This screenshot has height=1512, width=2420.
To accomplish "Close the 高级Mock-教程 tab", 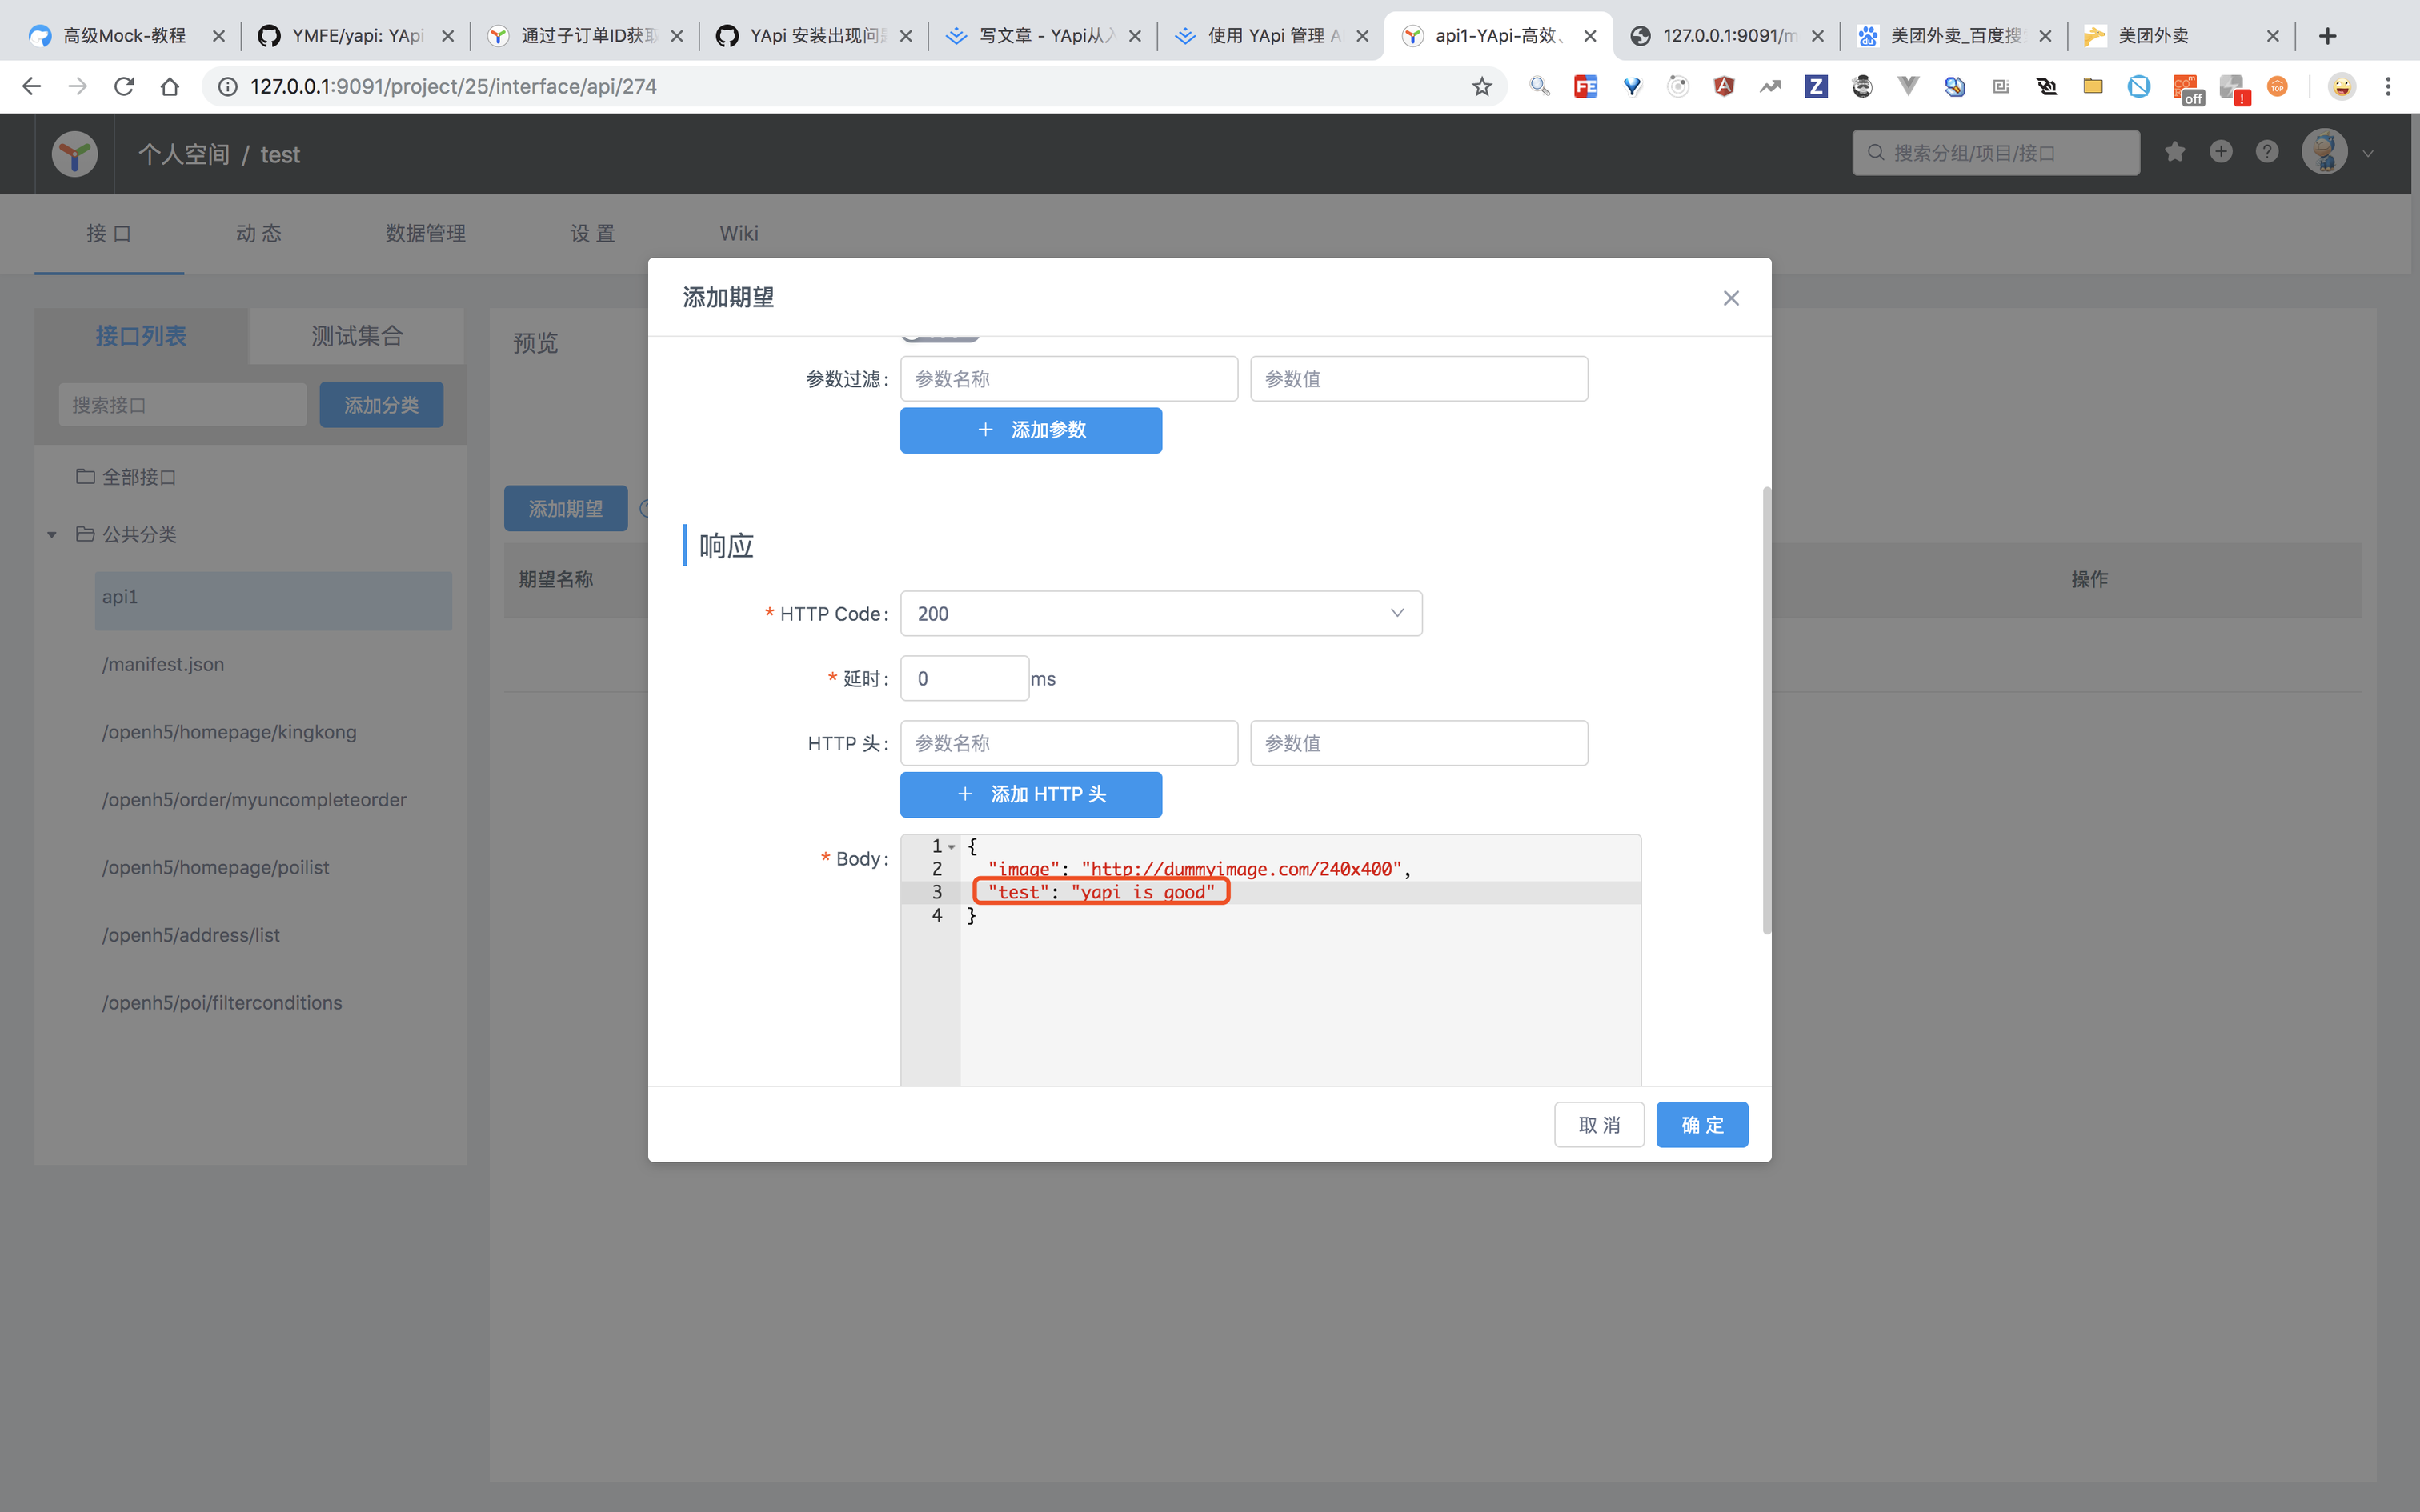I will tap(218, 36).
